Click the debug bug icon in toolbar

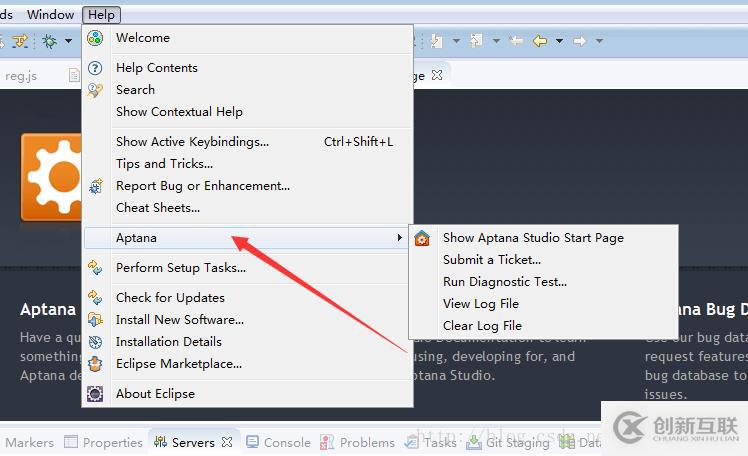point(49,41)
